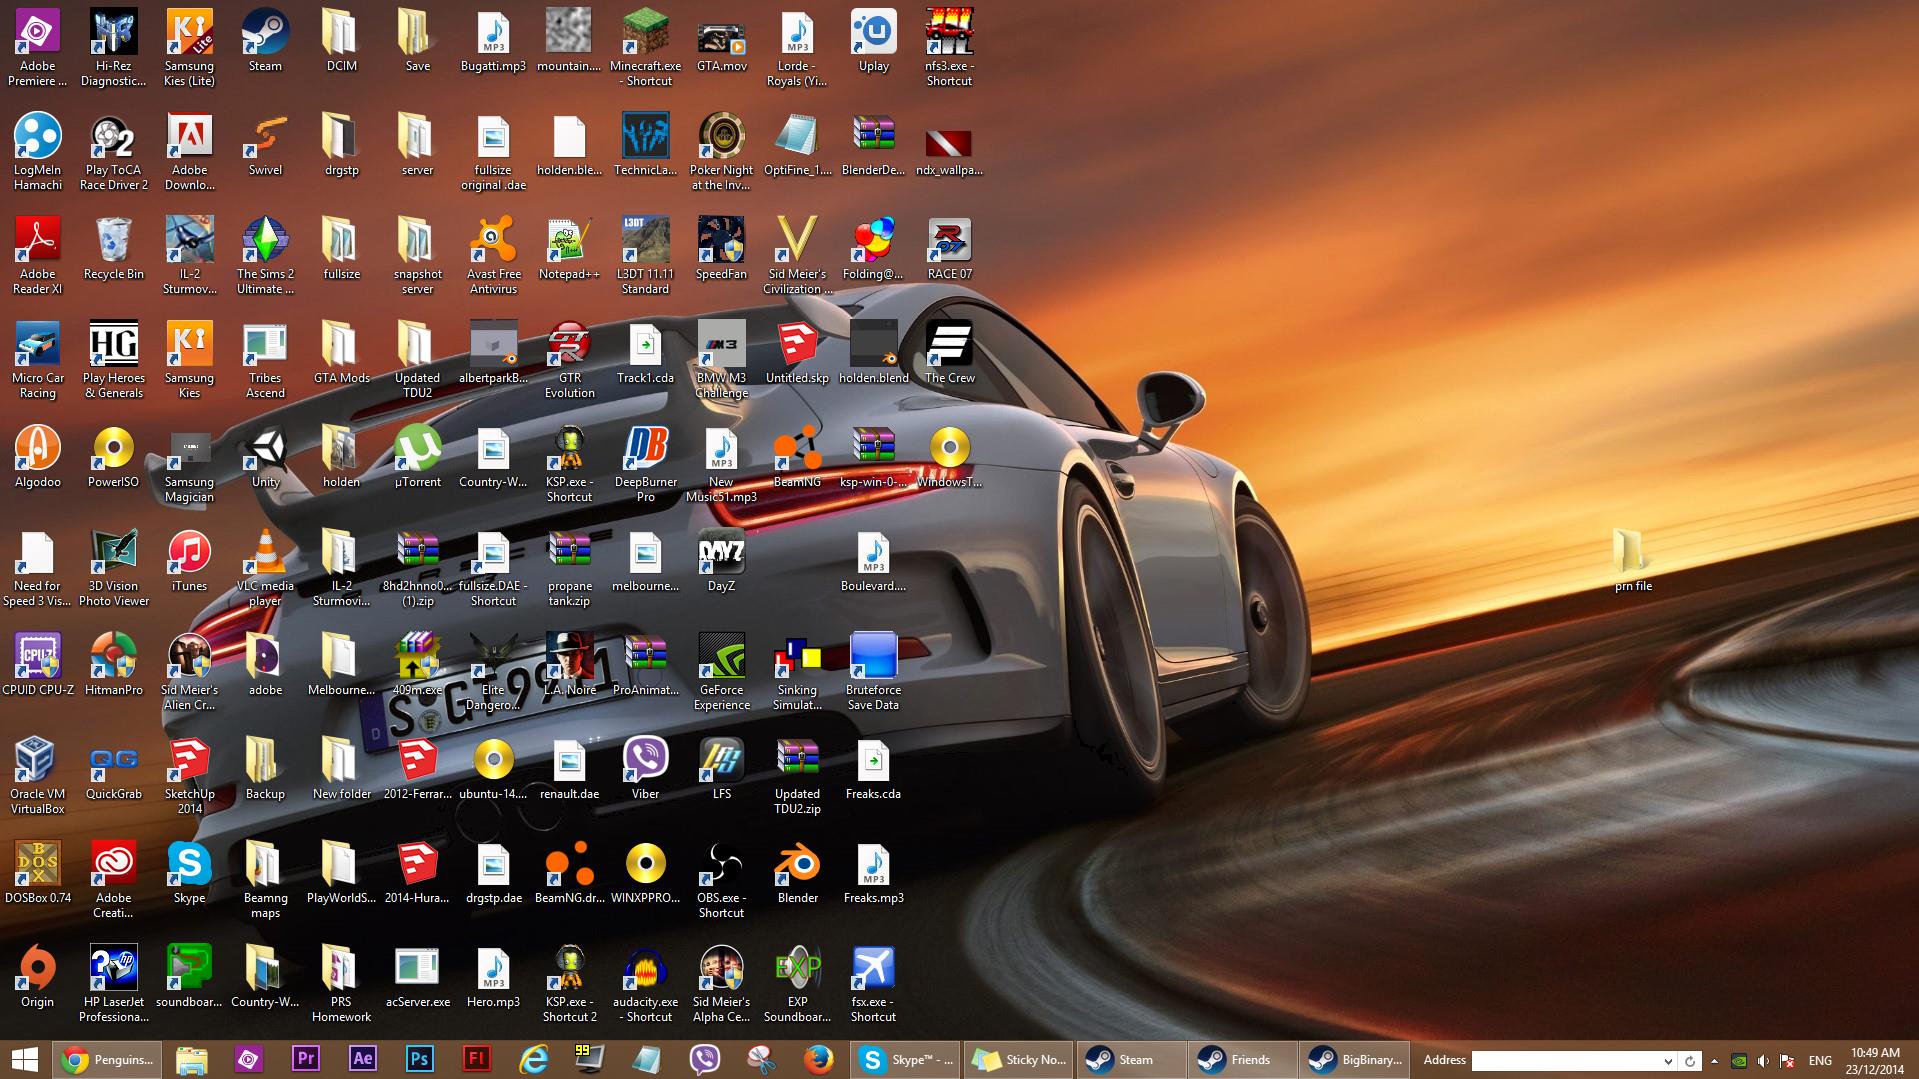This screenshot has height=1079, width=1919.
Task: Launch Photoshop from taskbar
Action: [x=419, y=1059]
